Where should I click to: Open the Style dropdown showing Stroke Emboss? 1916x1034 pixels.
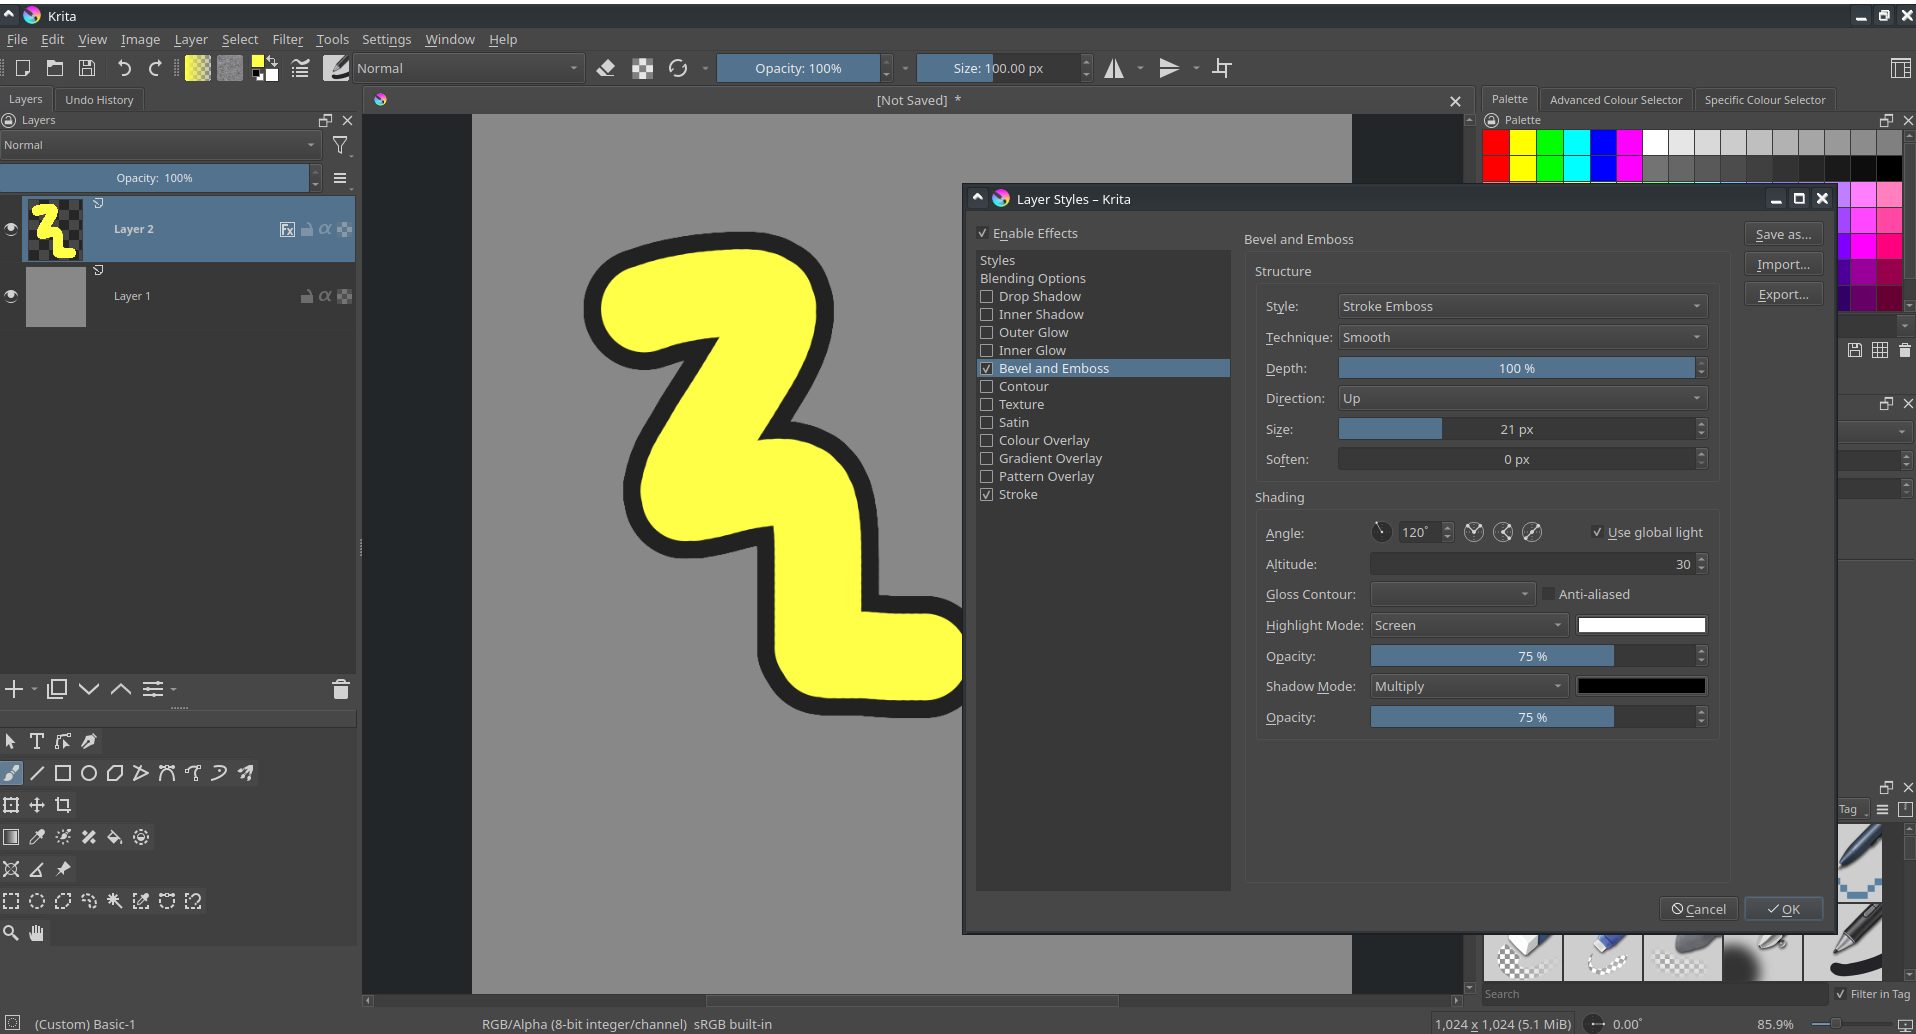coord(1520,306)
